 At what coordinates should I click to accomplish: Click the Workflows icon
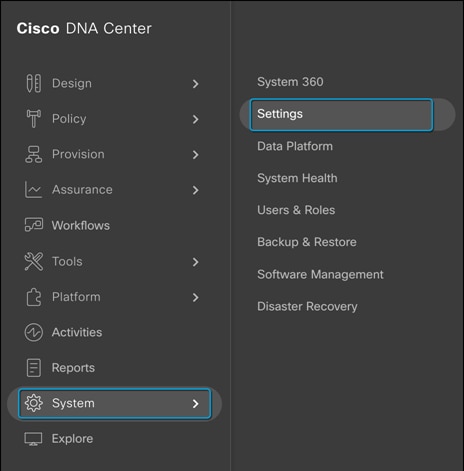(34, 225)
